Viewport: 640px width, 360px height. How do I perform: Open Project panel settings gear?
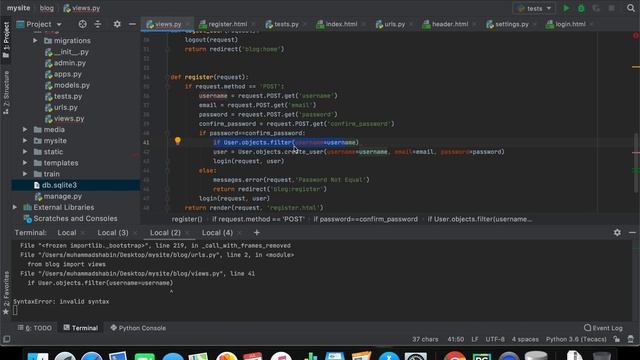117,24
